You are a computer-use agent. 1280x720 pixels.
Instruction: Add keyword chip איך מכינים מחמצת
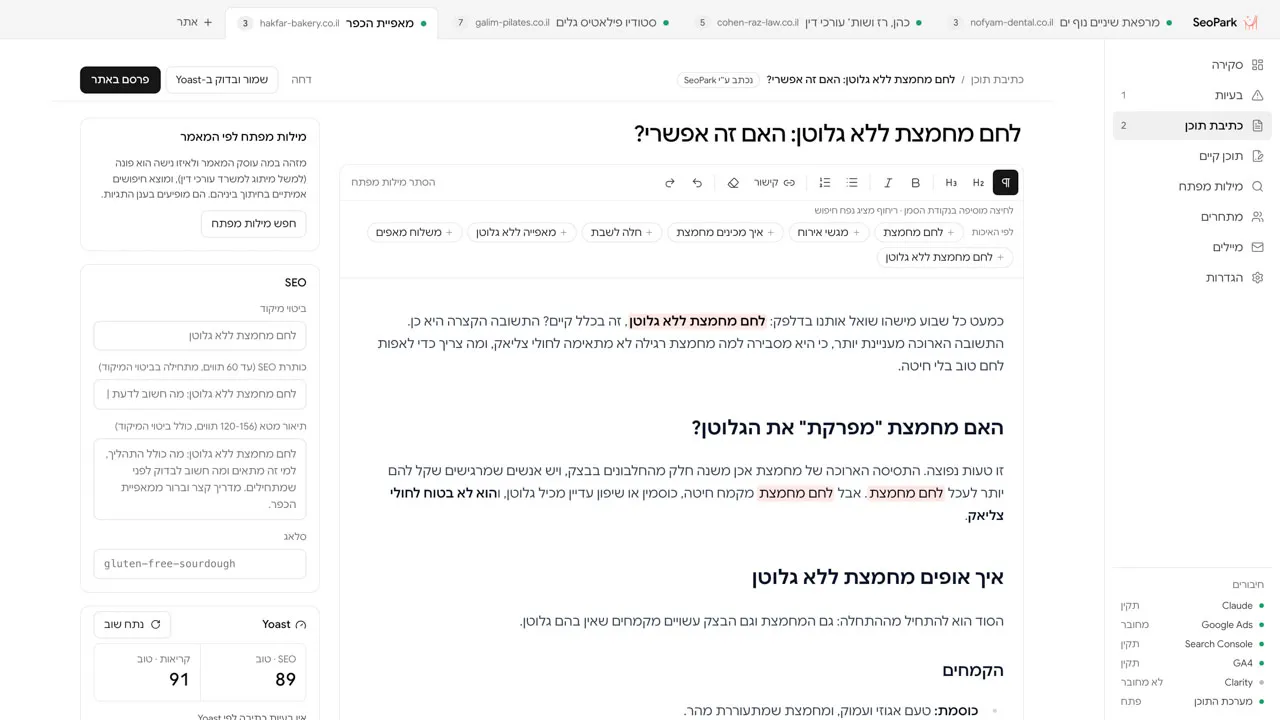(726, 232)
